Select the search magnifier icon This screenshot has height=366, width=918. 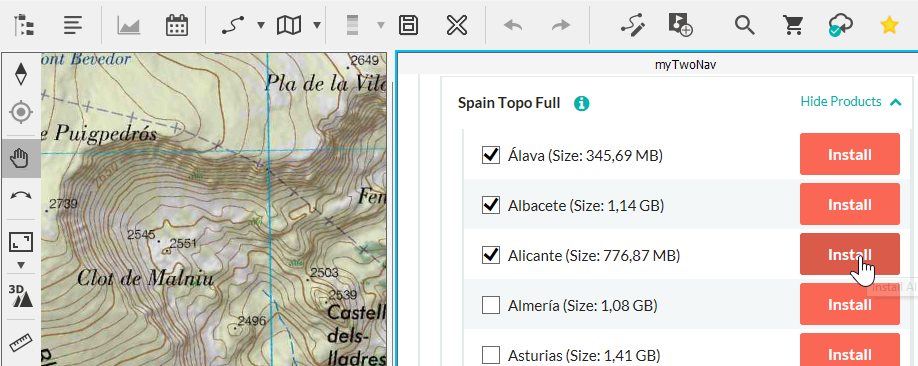[x=745, y=25]
